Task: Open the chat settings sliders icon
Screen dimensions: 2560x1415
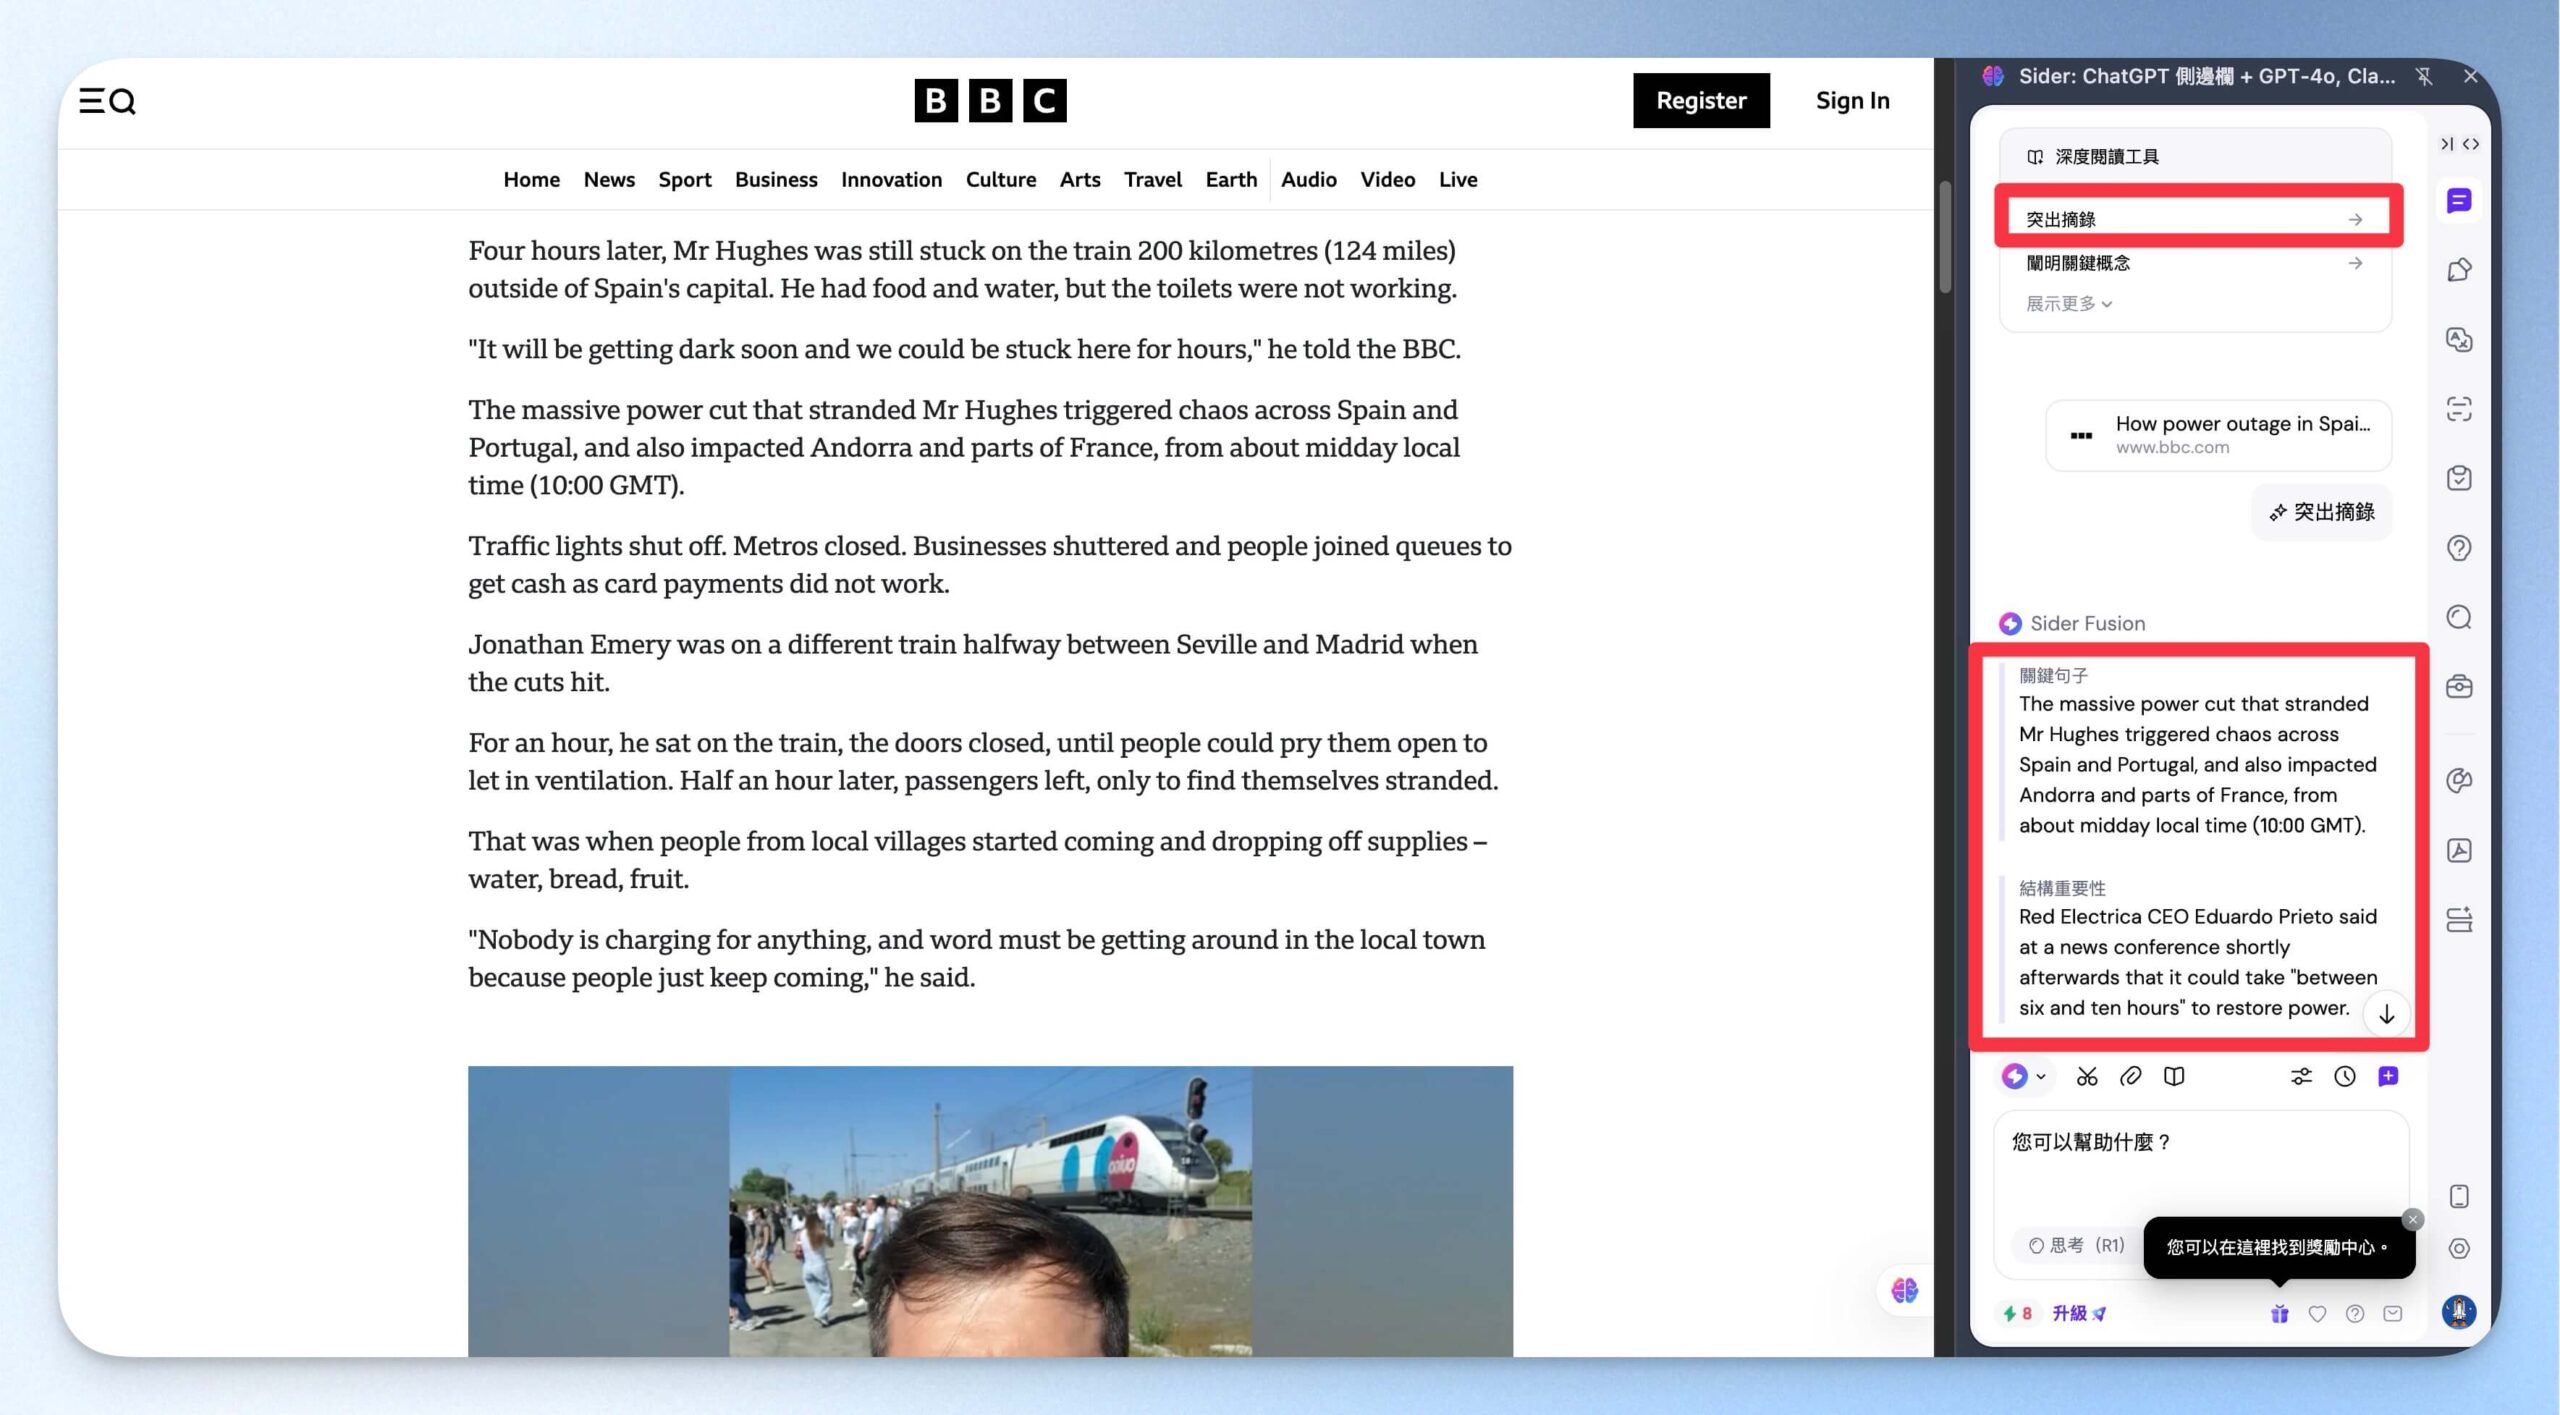Action: [2301, 1077]
